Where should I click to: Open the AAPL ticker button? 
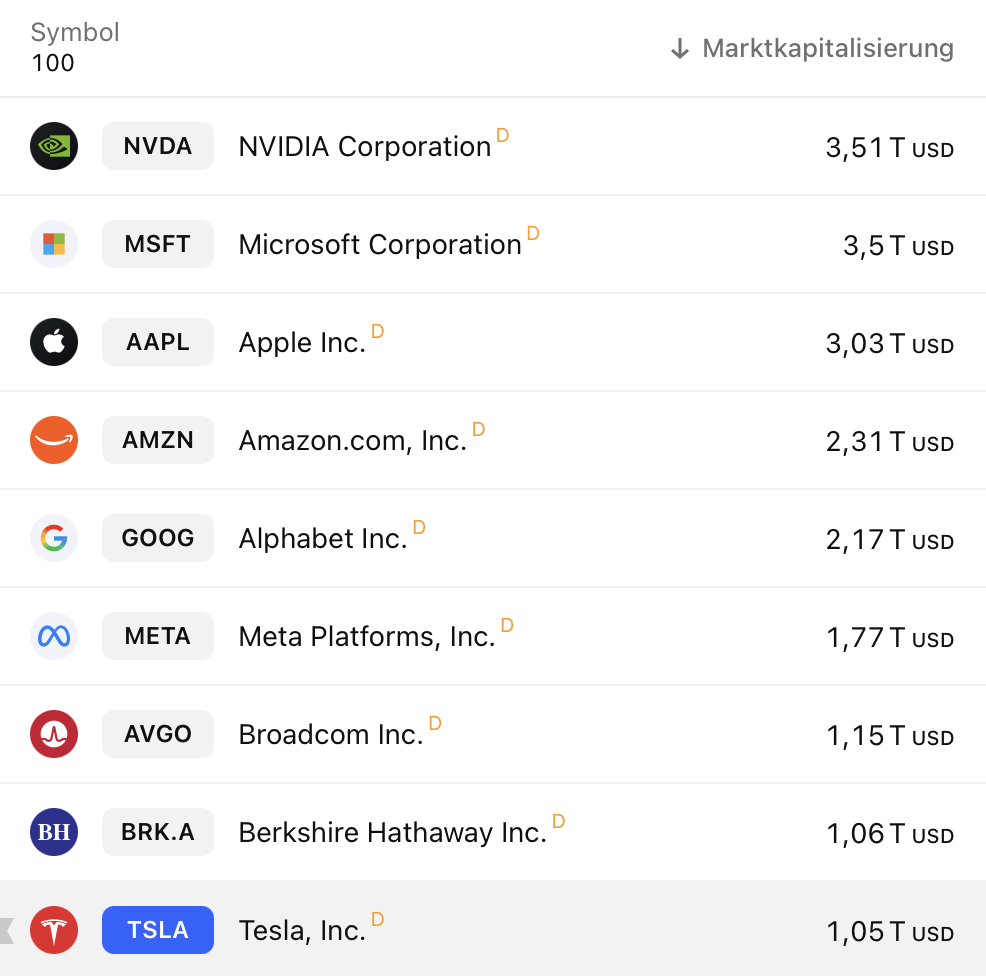[158, 342]
